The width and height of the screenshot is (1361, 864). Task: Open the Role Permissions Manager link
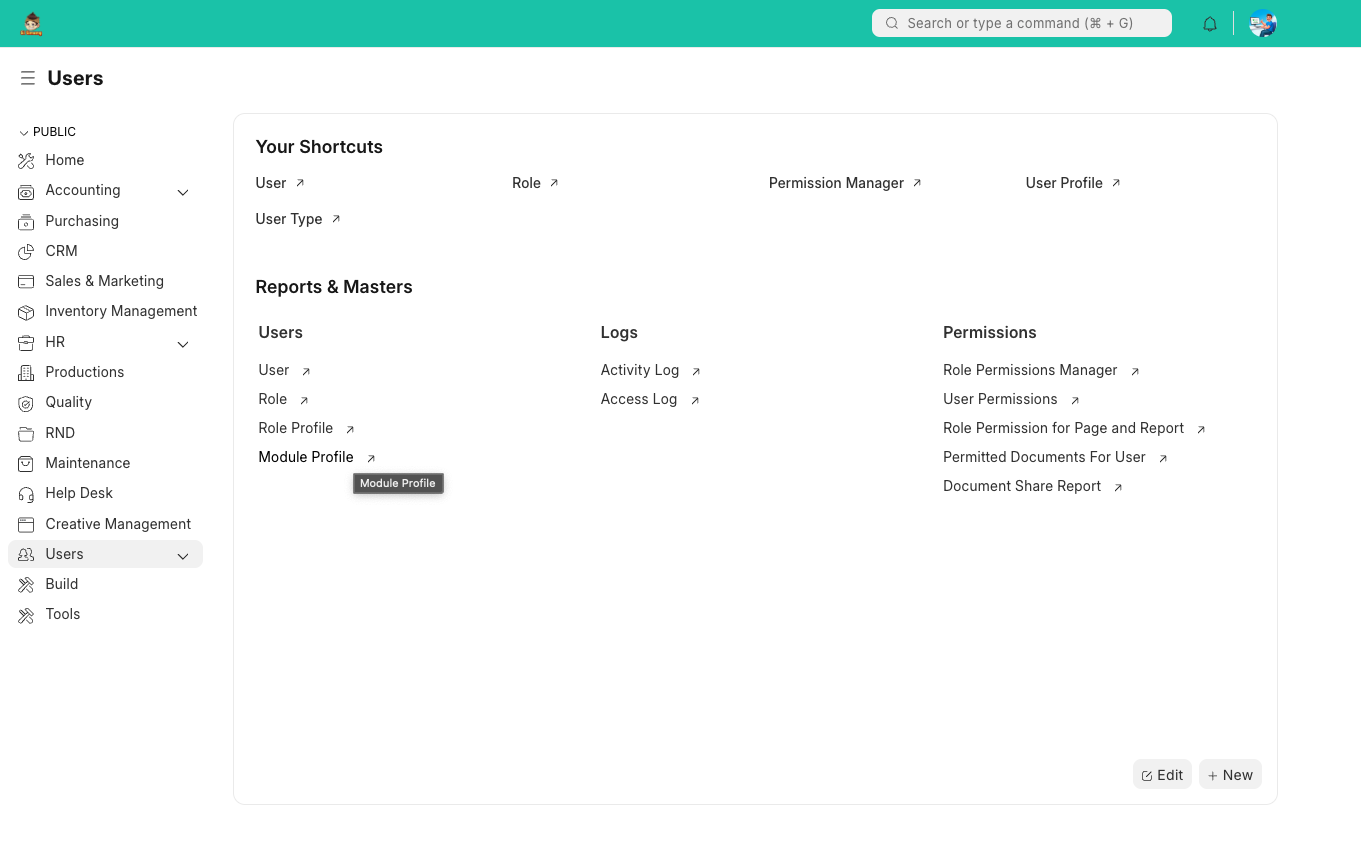click(1030, 370)
